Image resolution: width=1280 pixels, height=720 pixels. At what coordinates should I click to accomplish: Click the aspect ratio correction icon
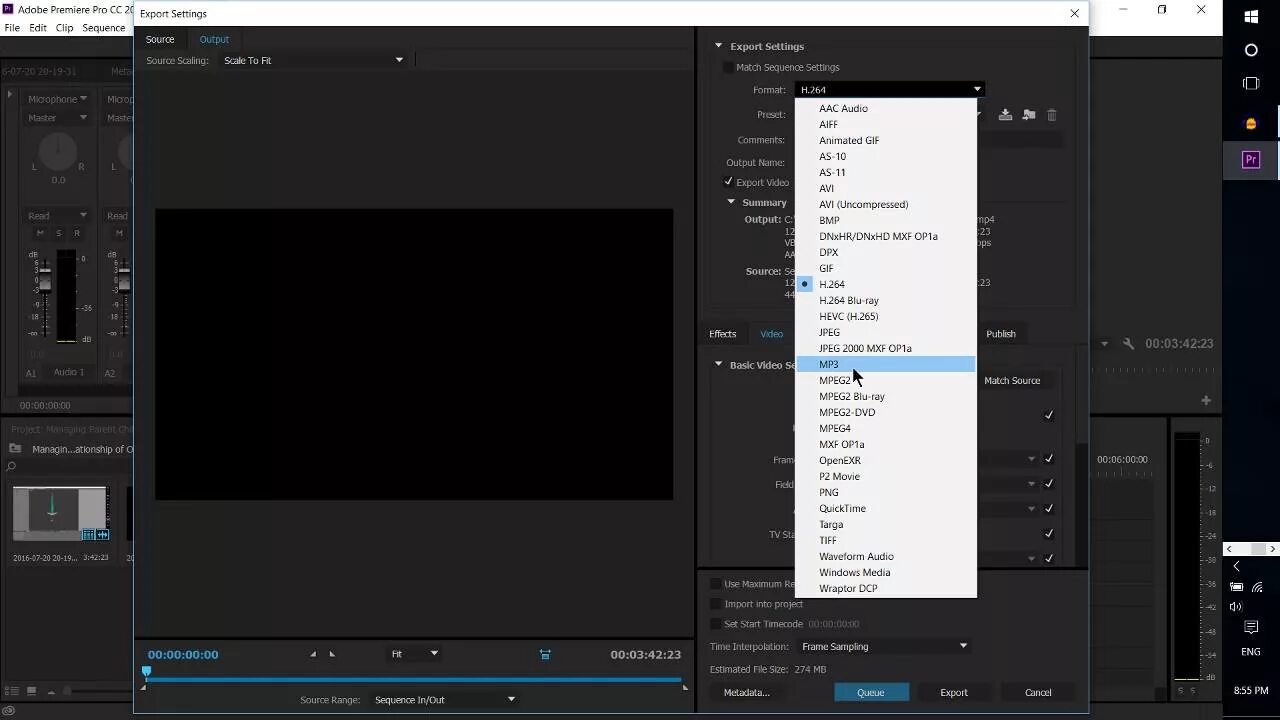coord(545,654)
